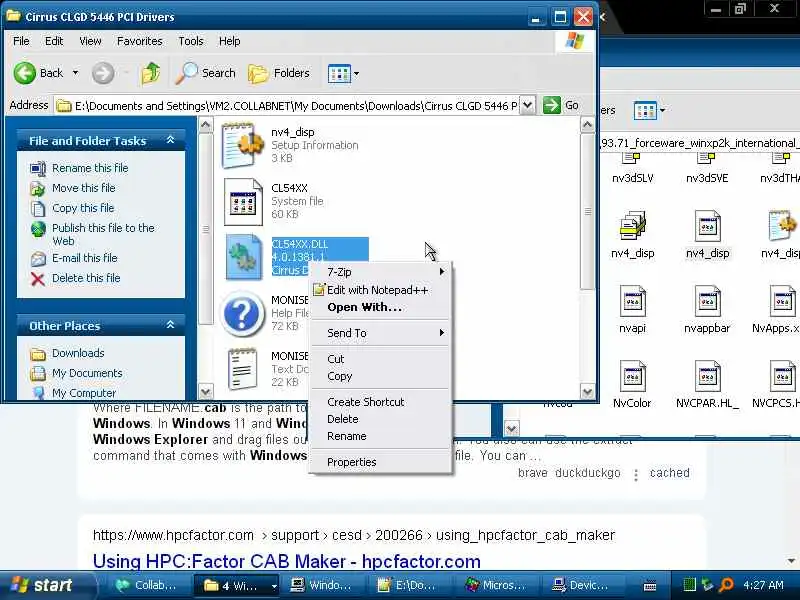
Task: Open Views dropdown in background window
Action: click(663, 110)
